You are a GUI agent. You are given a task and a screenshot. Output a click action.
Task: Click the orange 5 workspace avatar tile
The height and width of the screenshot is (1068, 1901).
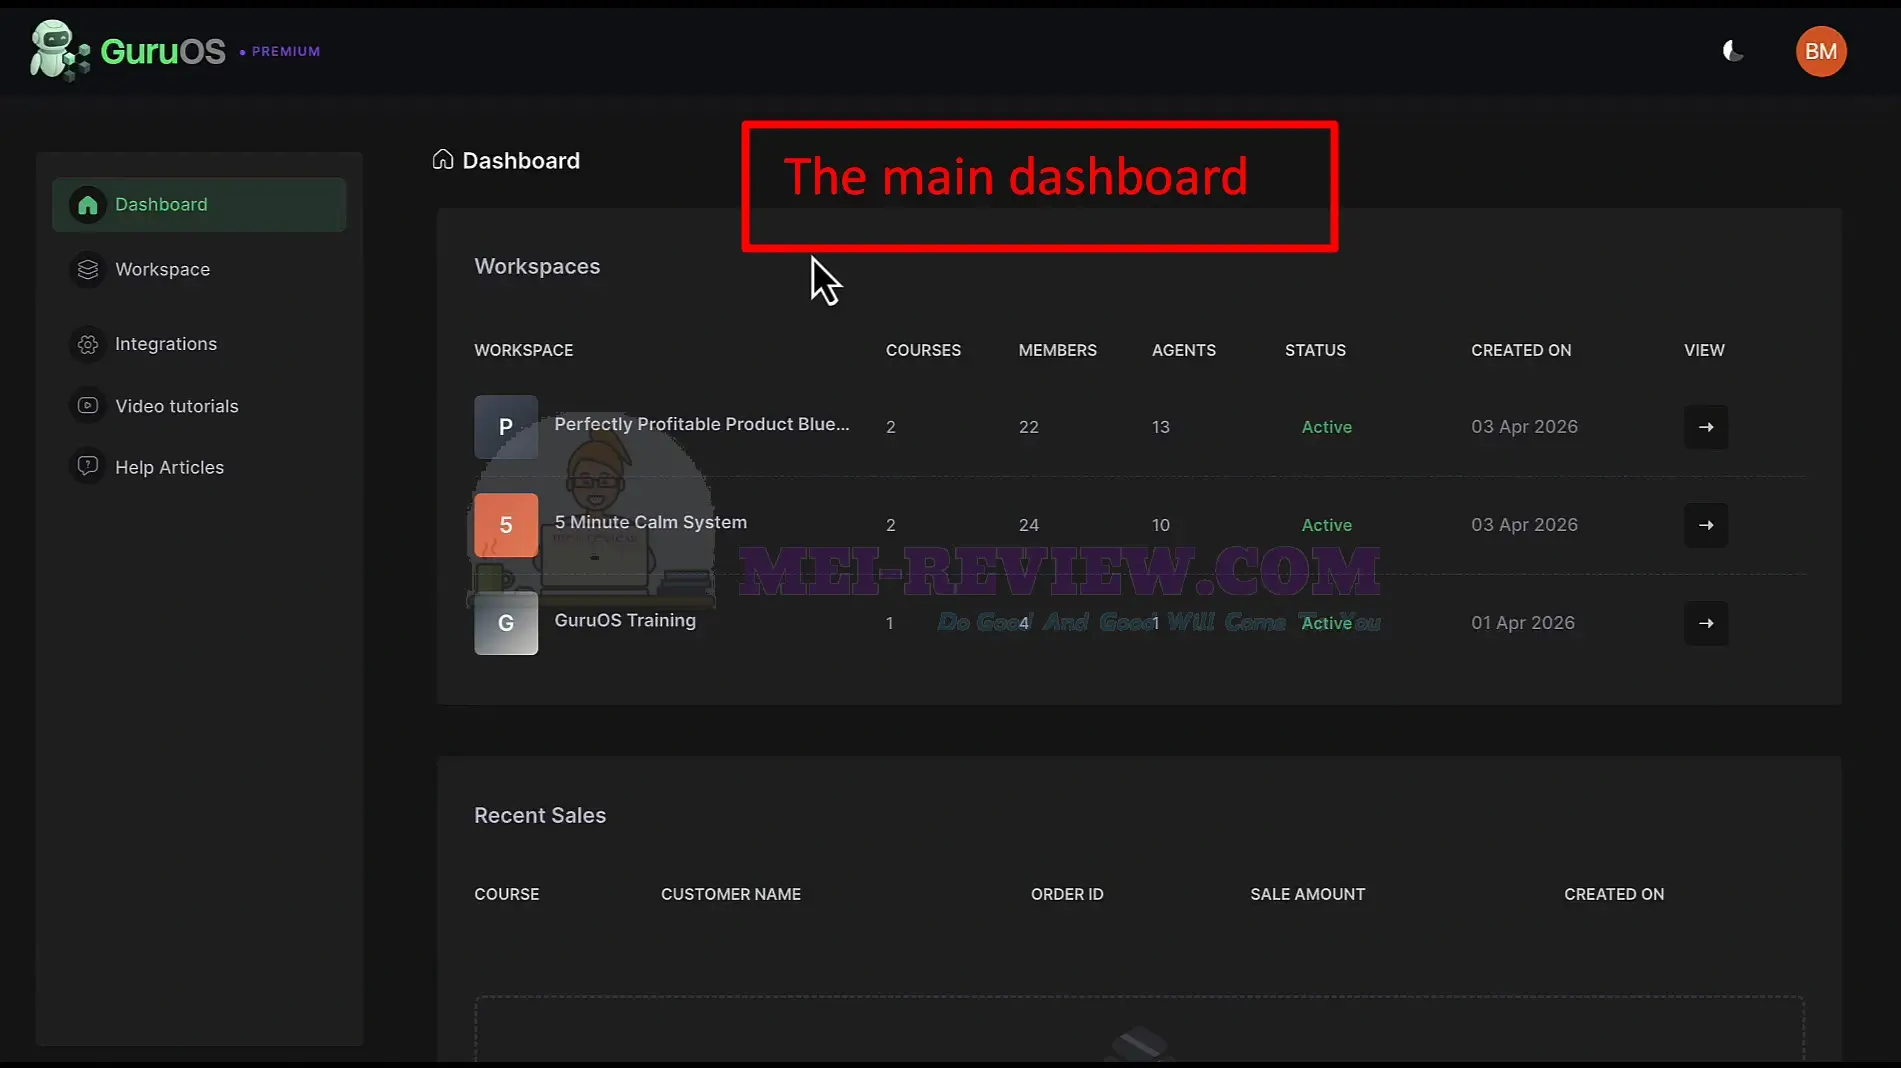[506, 525]
